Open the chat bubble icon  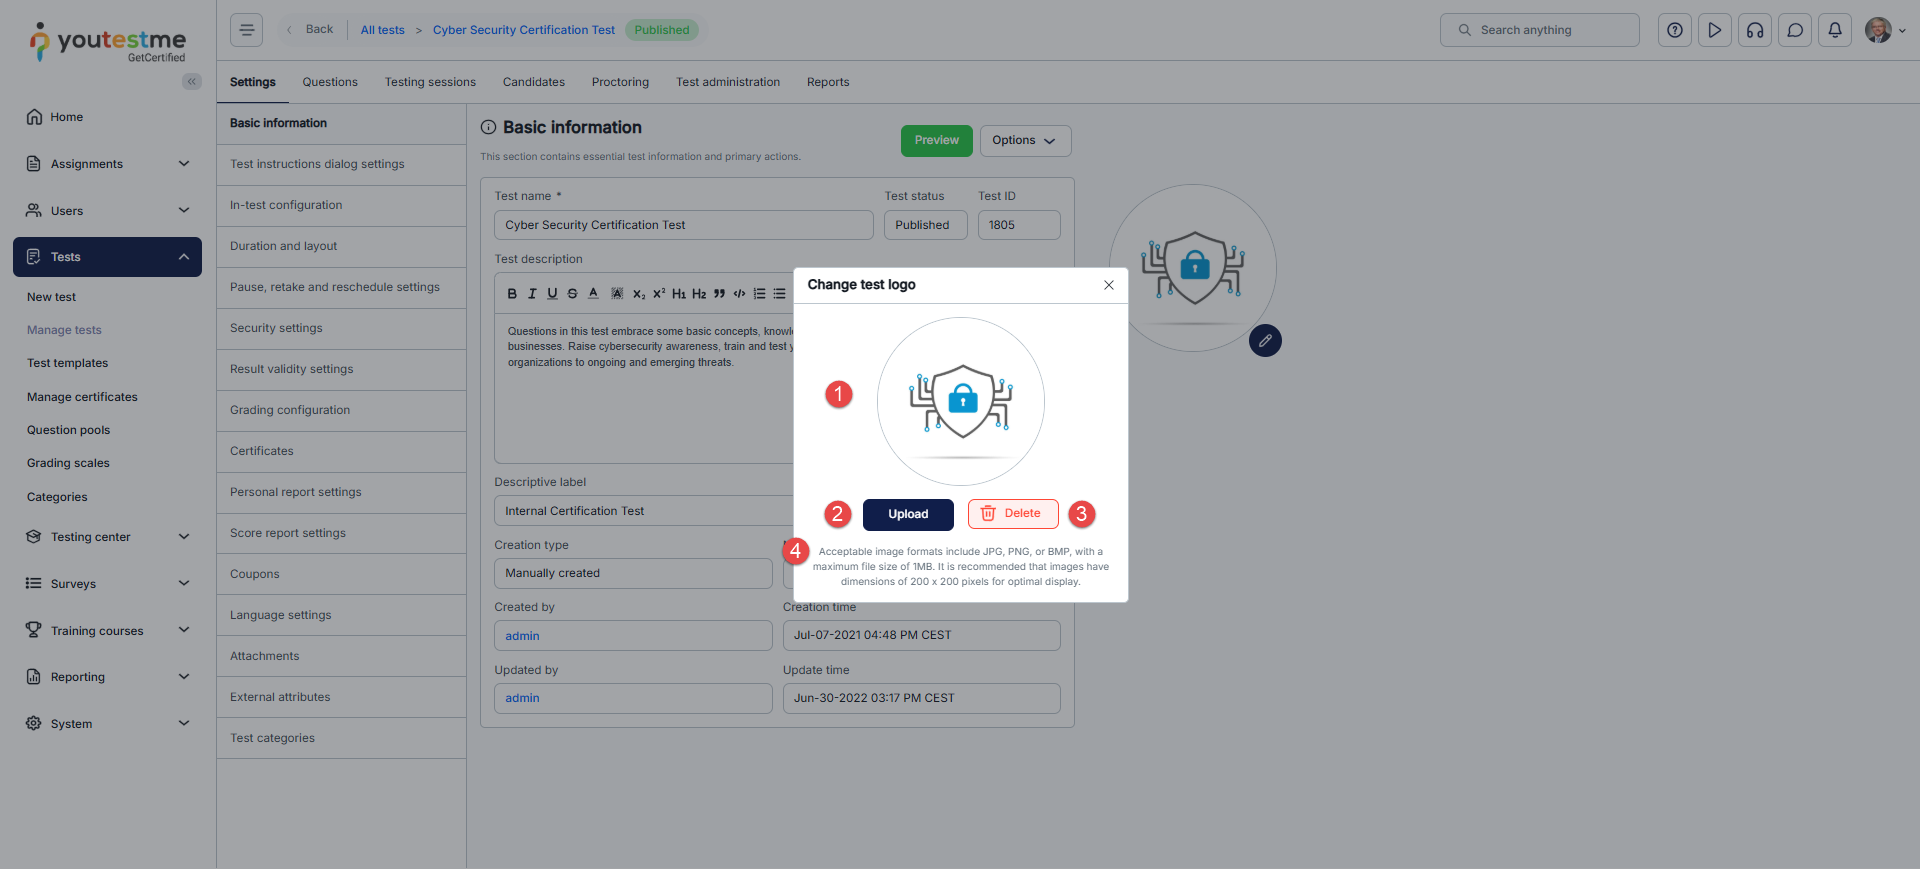pyautogui.click(x=1794, y=30)
